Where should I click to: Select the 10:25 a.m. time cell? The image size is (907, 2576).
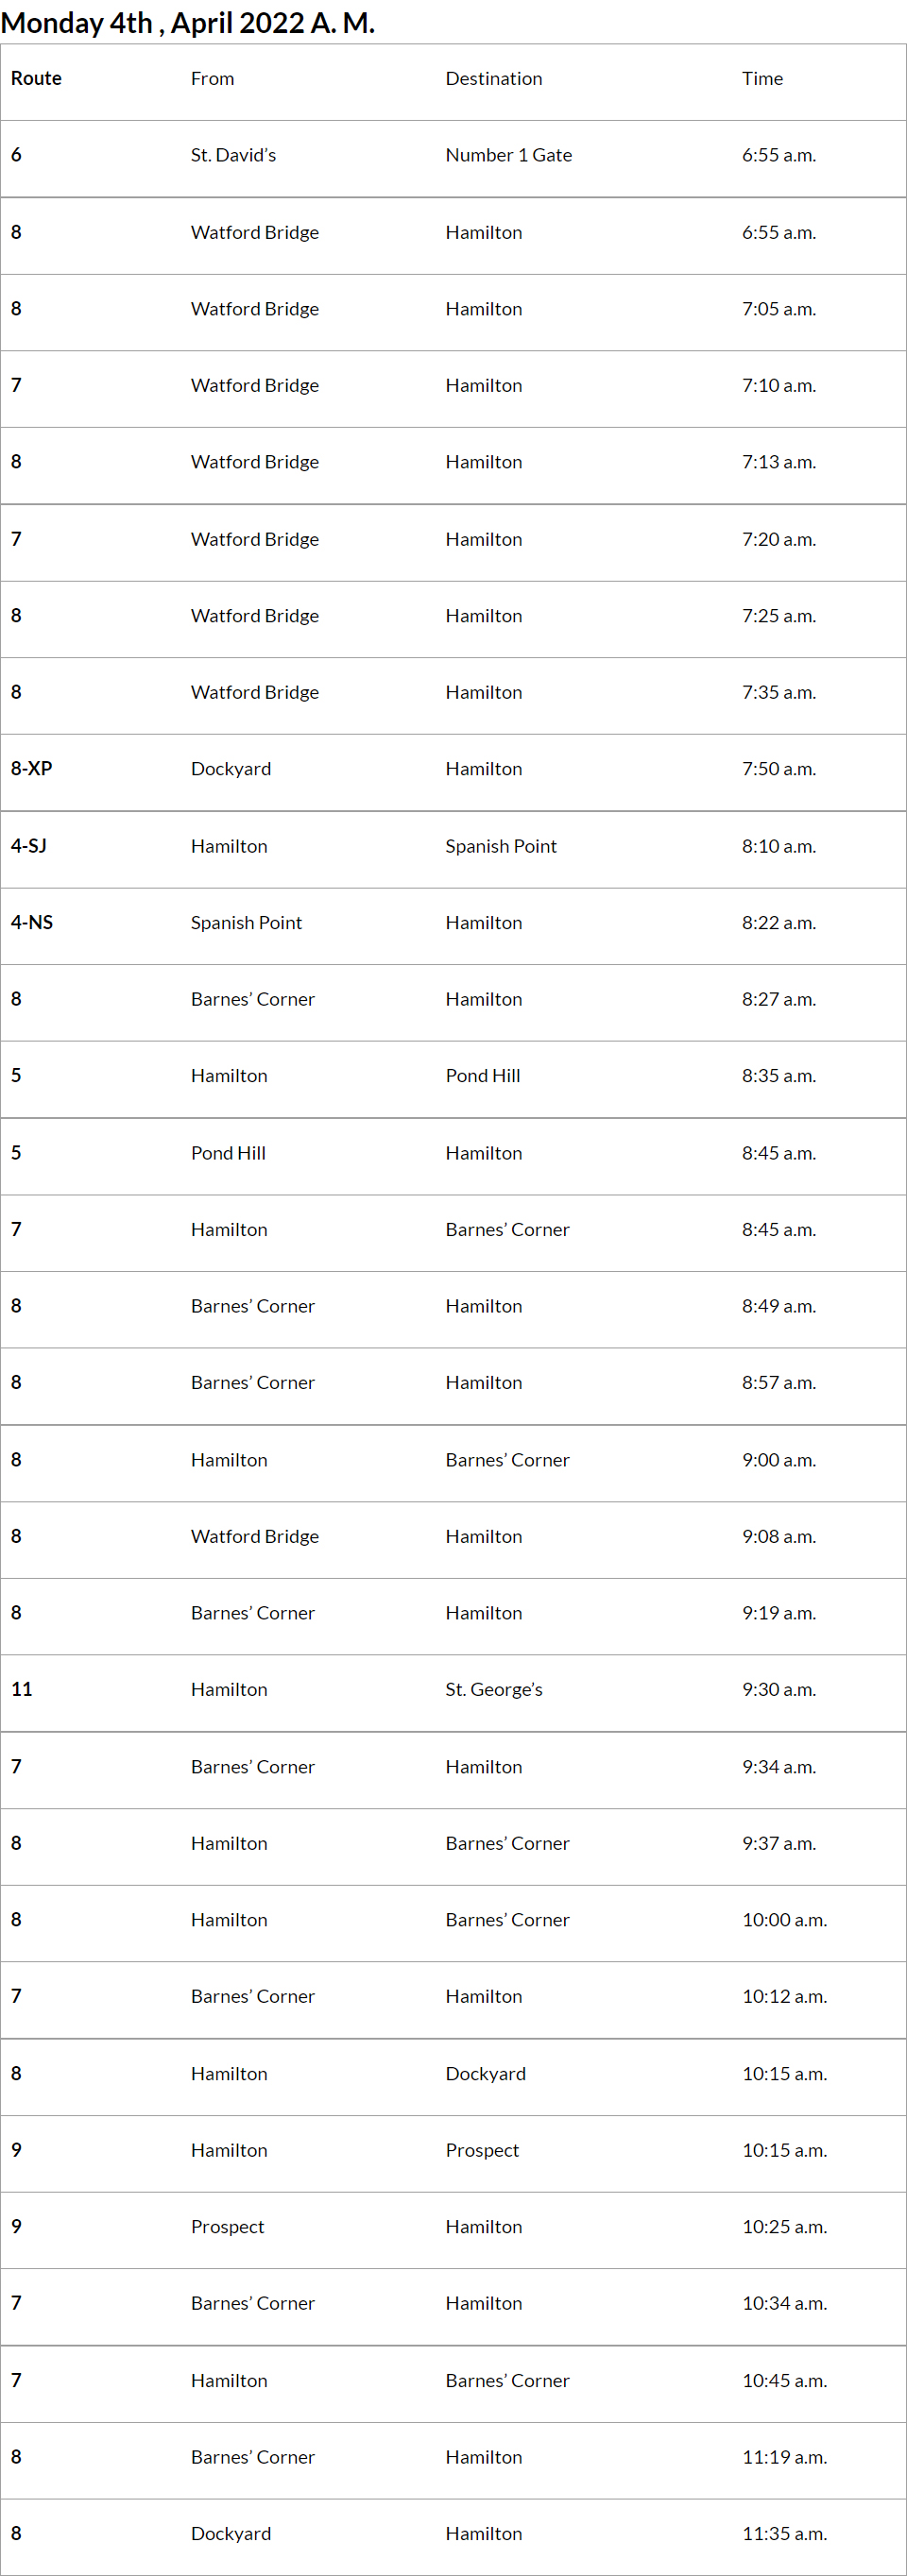(784, 2227)
